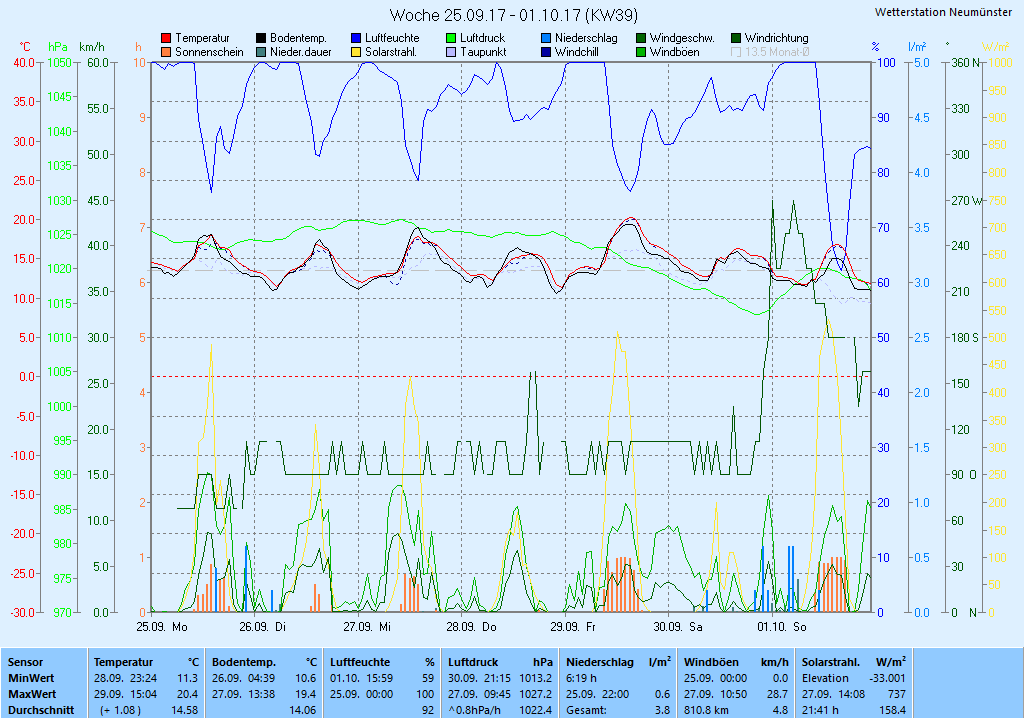Click the bright green Luftdruck legend square

coord(452,38)
